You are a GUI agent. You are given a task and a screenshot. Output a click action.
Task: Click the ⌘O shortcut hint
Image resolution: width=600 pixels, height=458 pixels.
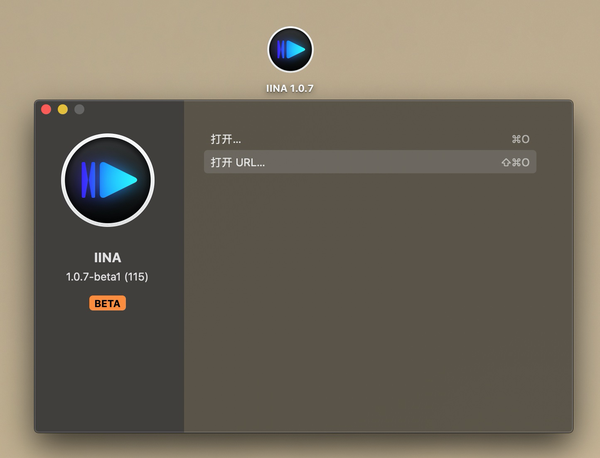(520, 139)
